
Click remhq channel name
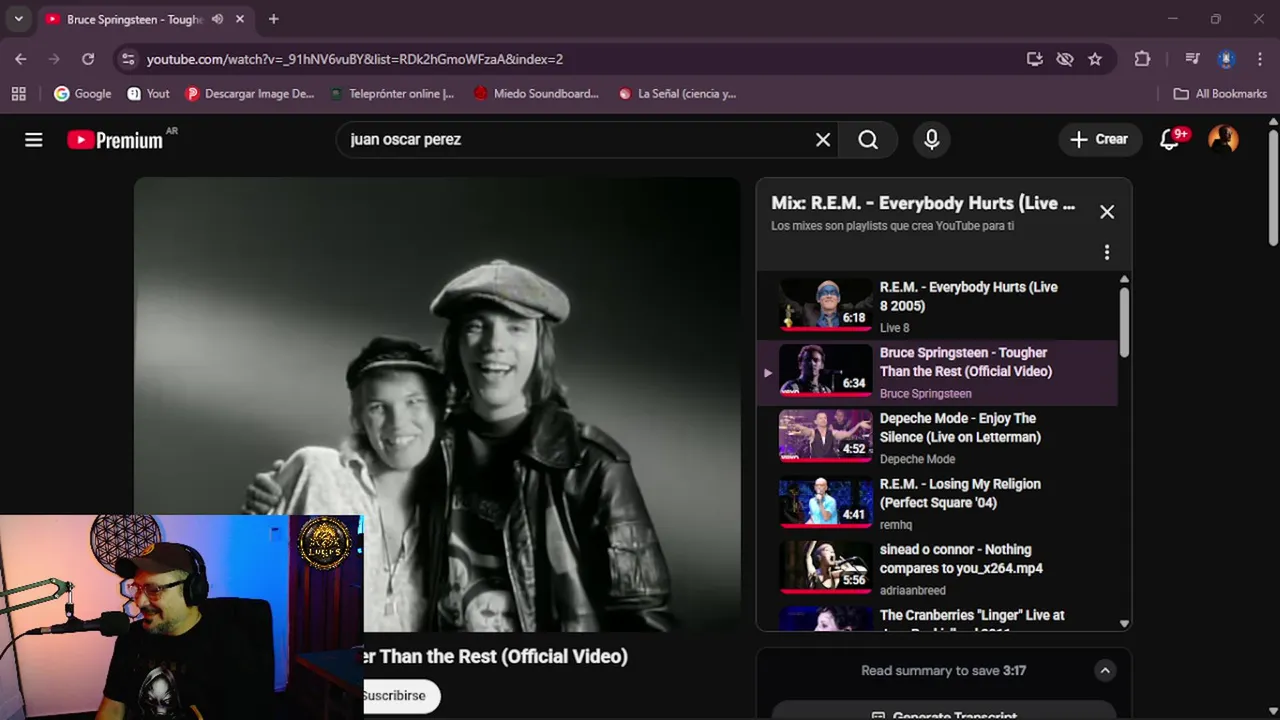point(896,525)
